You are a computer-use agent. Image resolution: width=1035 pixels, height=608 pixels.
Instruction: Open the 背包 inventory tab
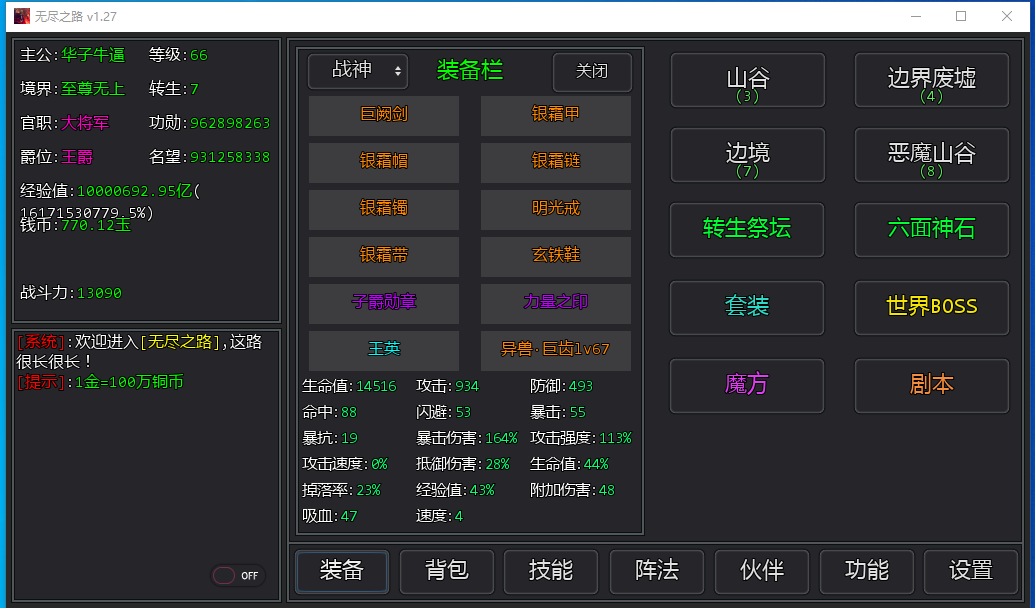click(x=447, y=571)
